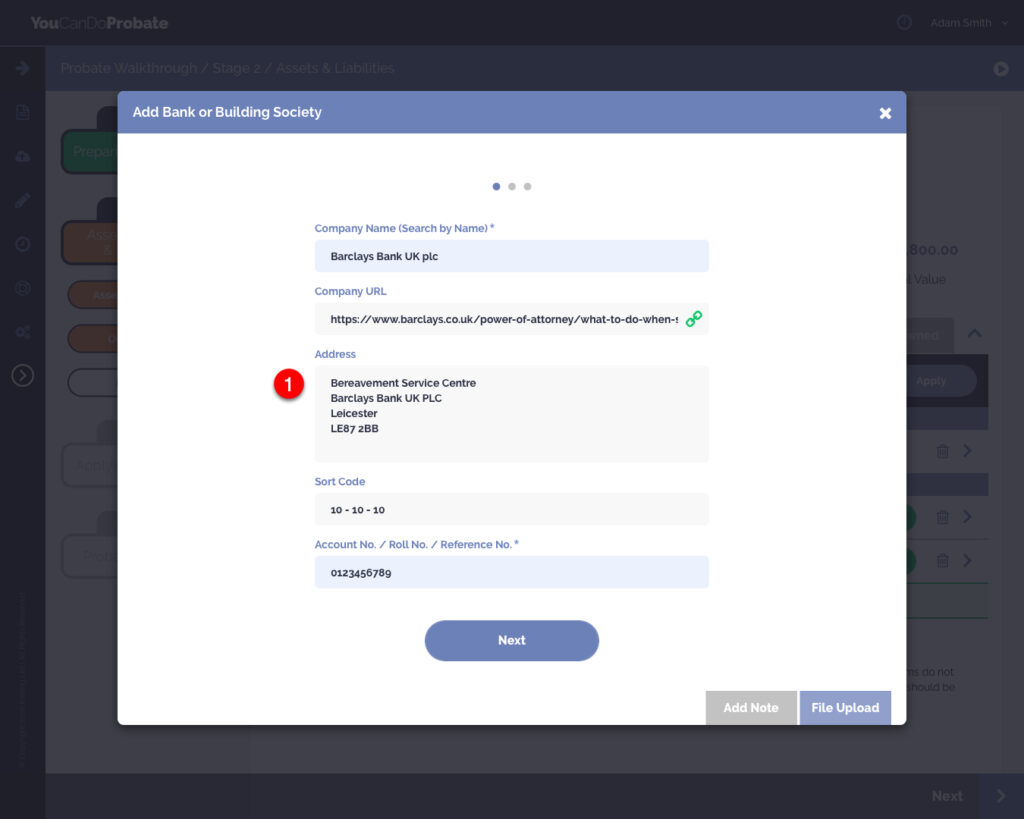Collapse the section using the up chevron
The height and width of the screenshot is (819, 1024).
click(974, 334)
